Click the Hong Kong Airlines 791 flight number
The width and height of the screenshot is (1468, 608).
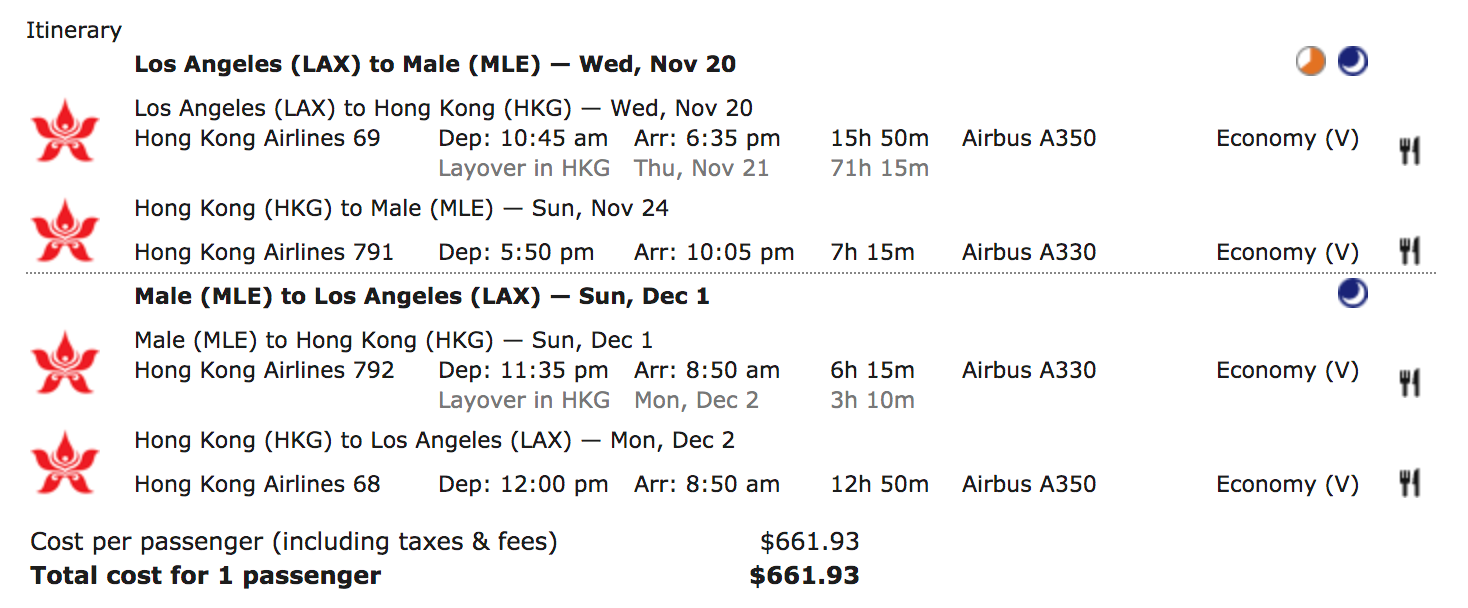[264, 253]
